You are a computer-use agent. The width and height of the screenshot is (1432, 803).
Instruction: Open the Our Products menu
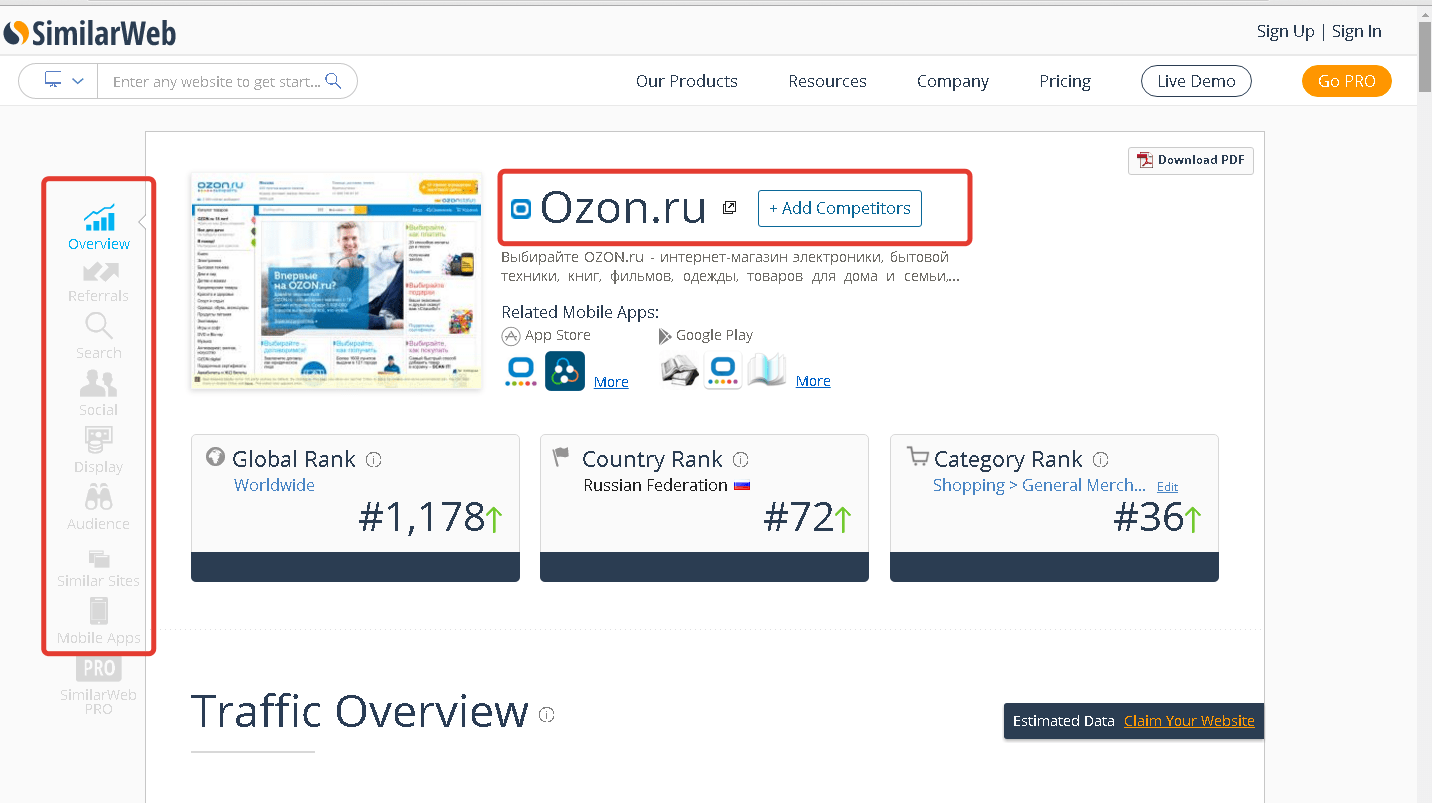pyautogui.click(x=686, y=81)
